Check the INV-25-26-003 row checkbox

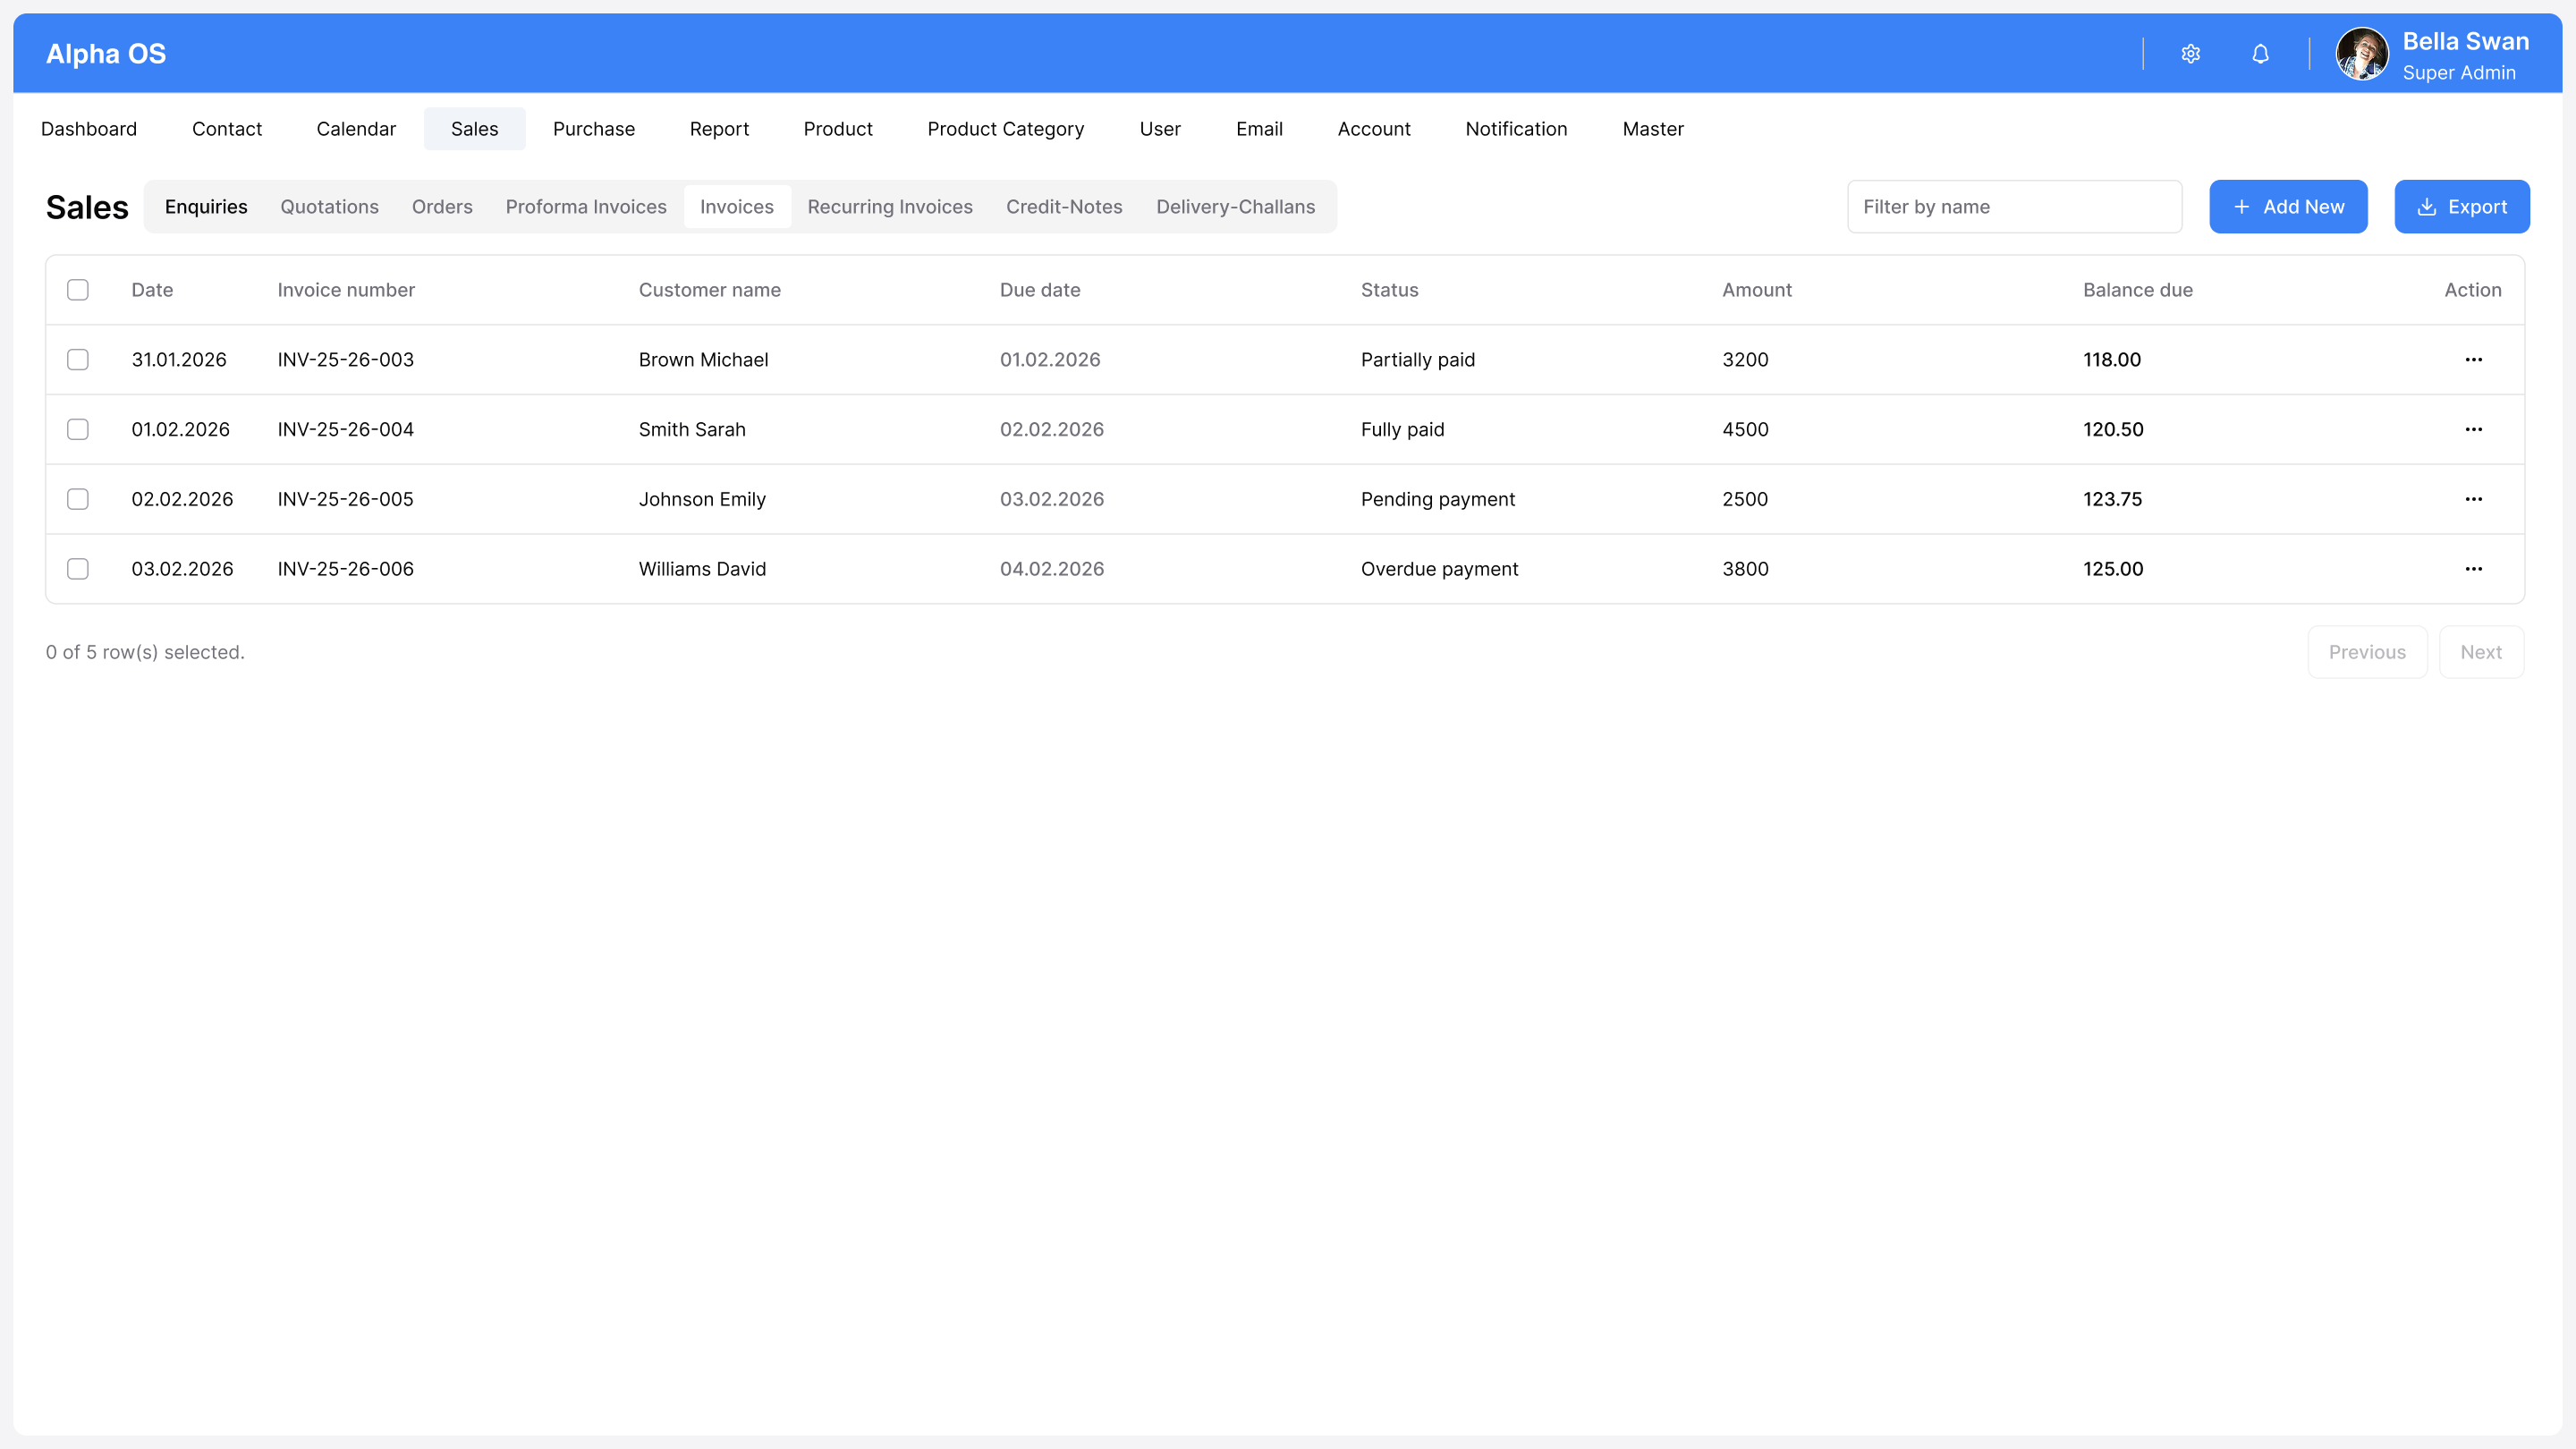tap(78, 360)
